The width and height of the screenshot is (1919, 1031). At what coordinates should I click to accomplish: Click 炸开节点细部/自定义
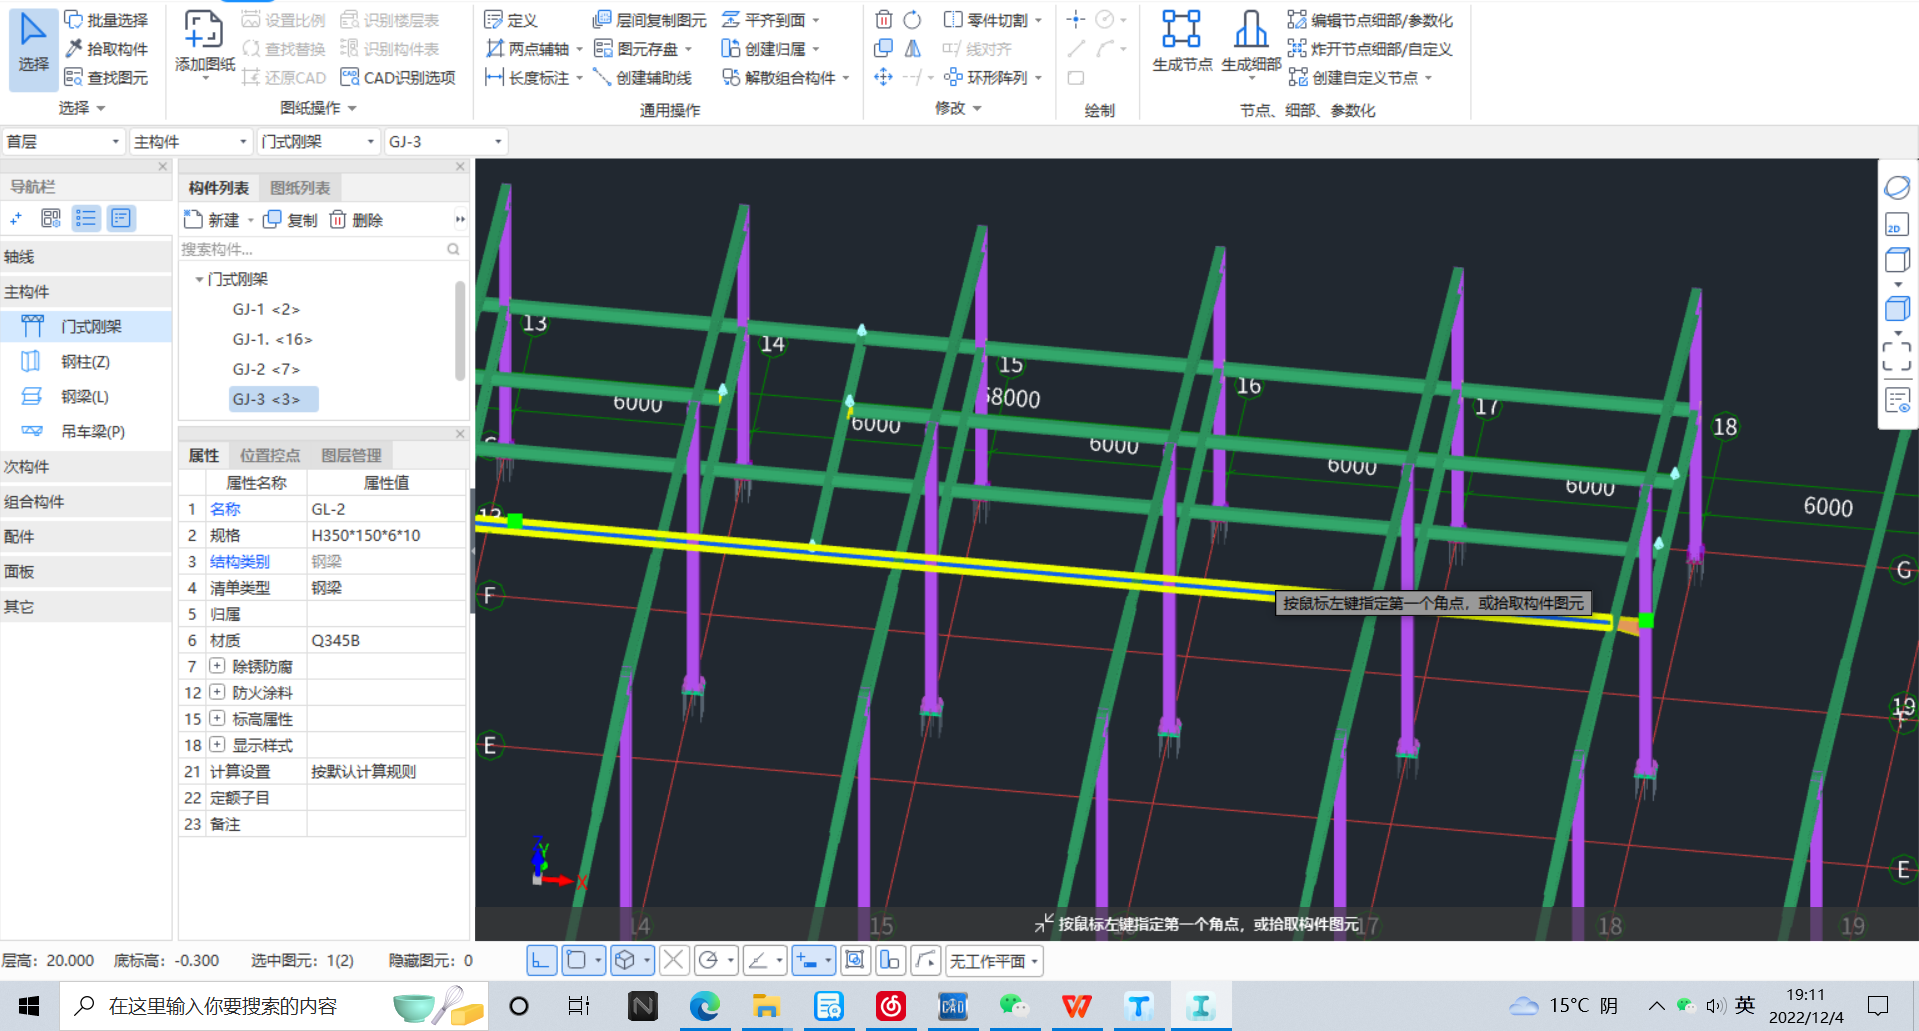coord(1370,49)
